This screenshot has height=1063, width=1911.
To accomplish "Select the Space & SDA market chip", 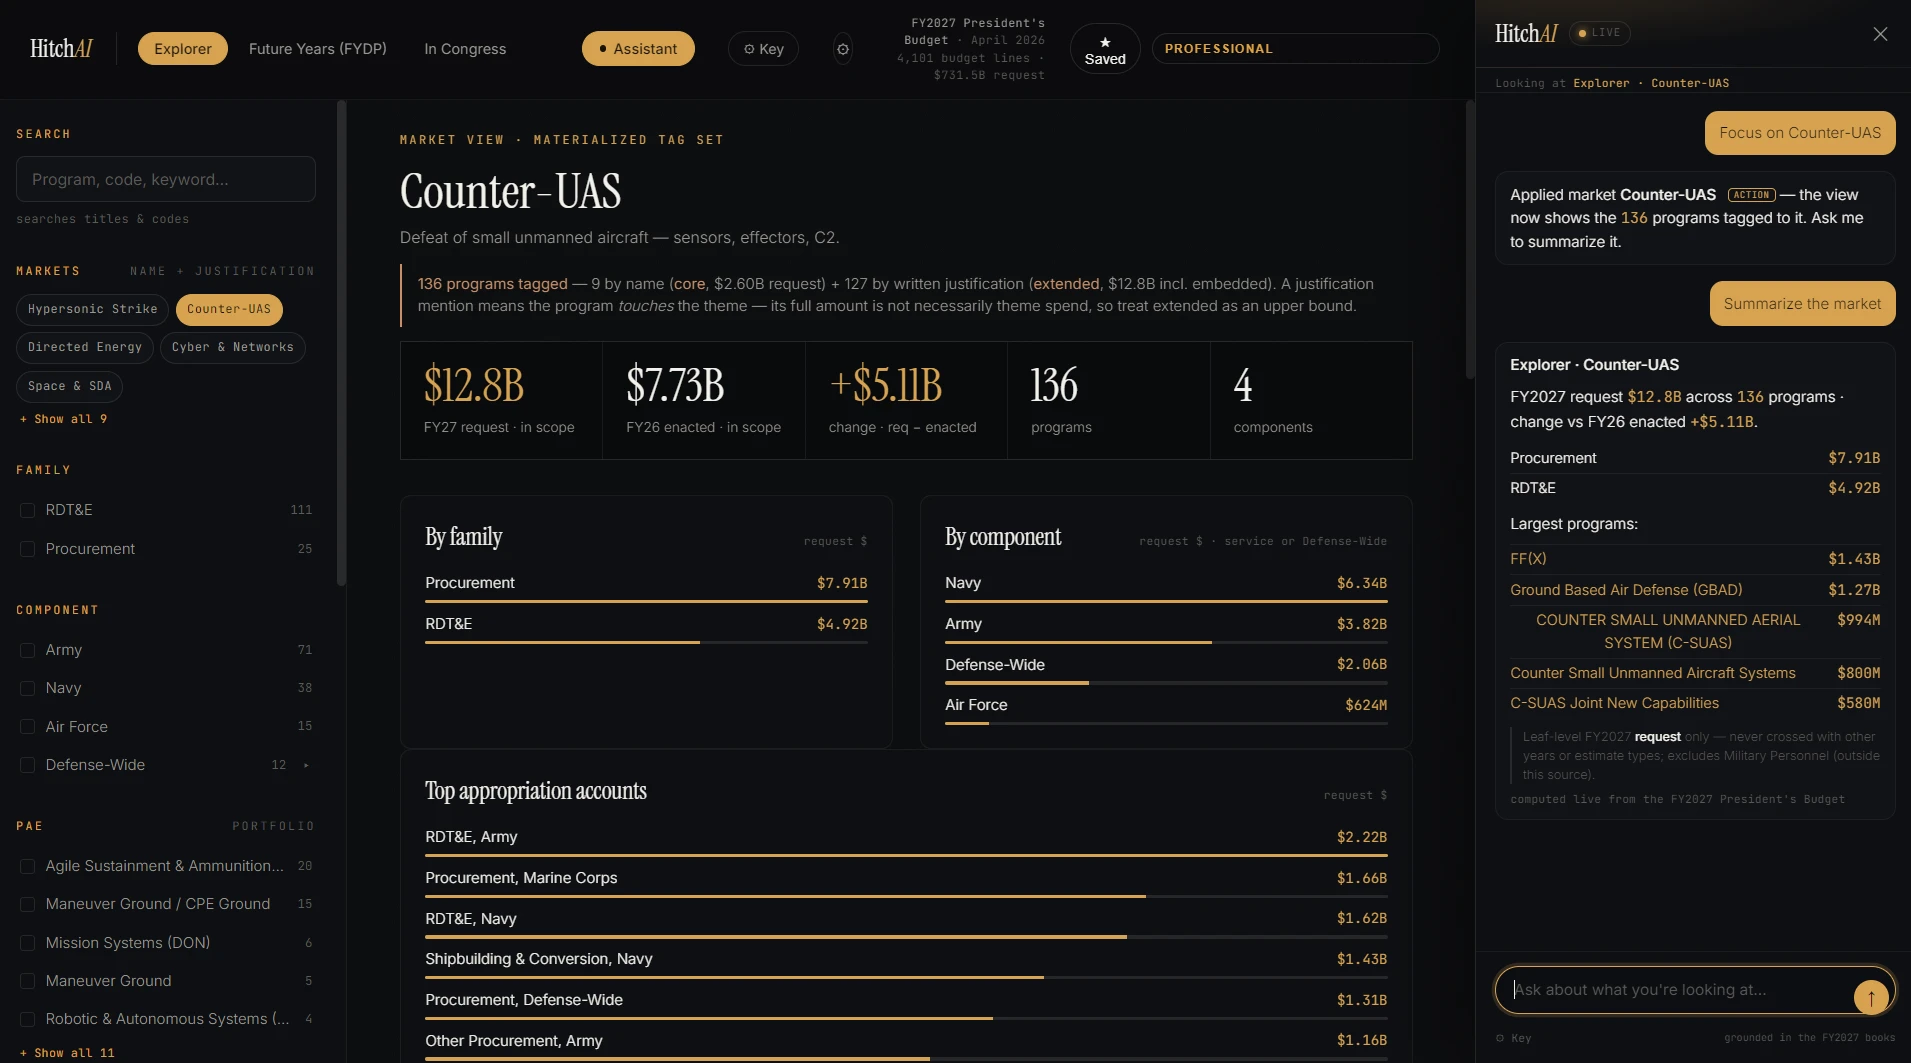I will coord(70,386).
